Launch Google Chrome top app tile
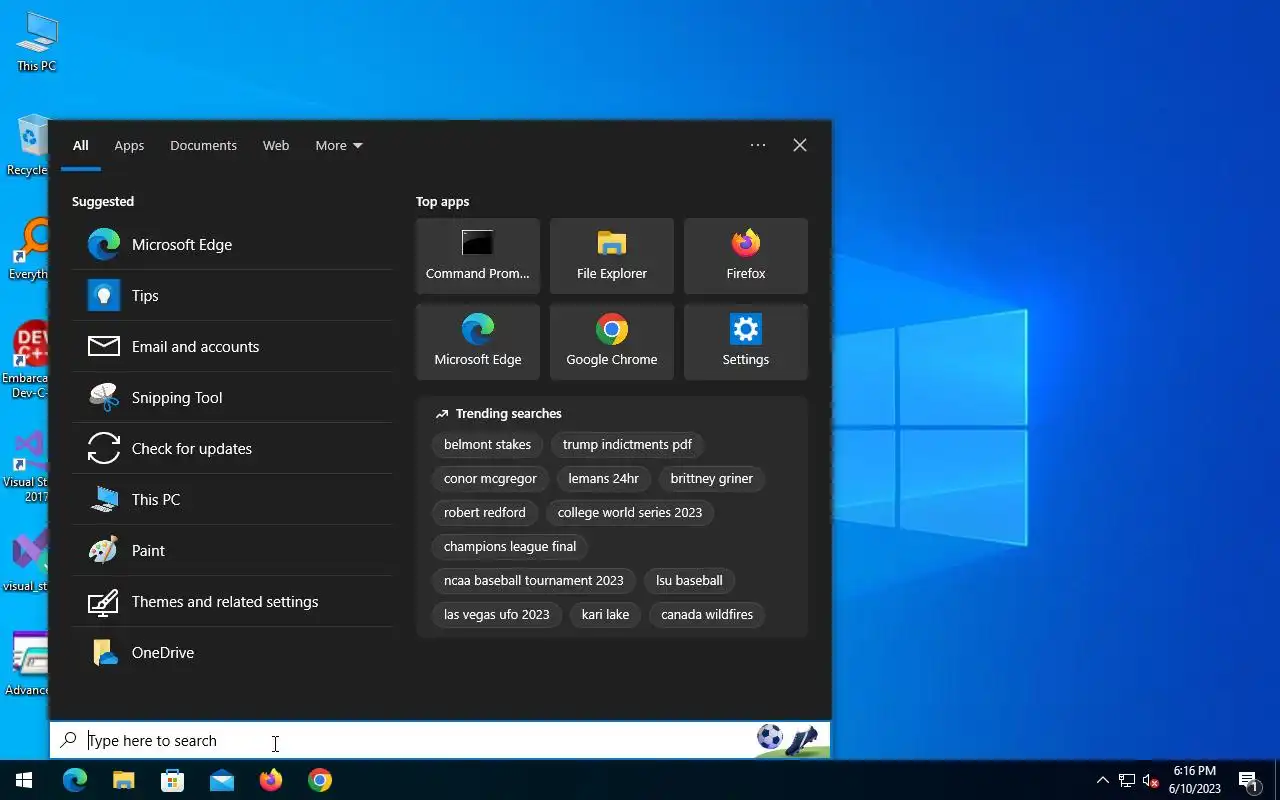This screenshot has height=800, width=1280. click(612, 342)
